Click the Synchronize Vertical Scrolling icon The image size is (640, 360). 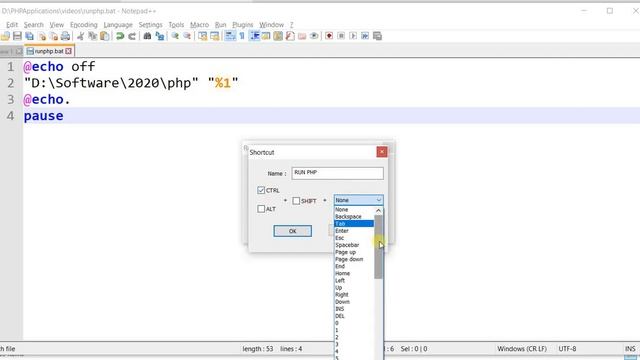coord(202,36)
